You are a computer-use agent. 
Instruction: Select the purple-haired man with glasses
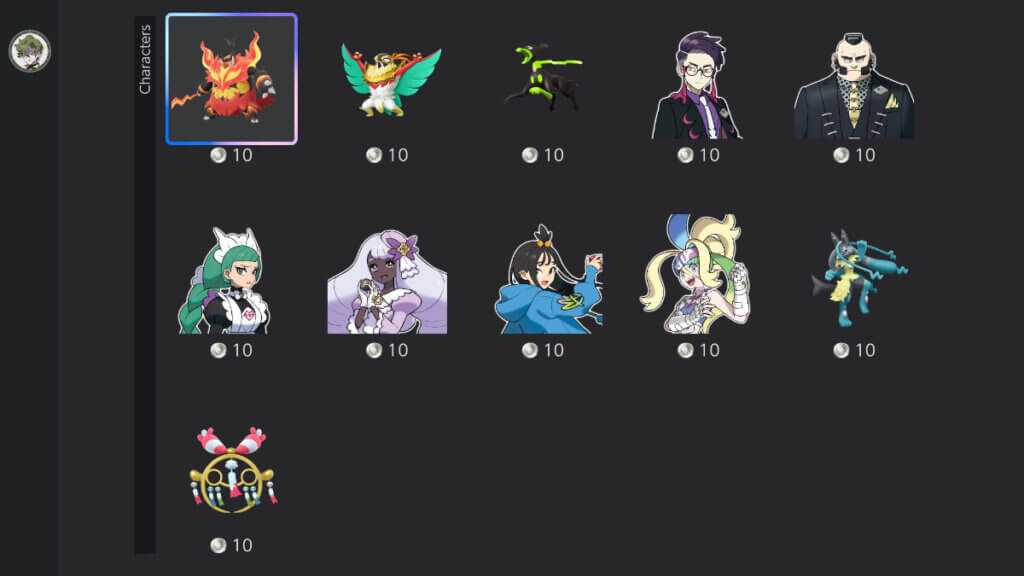coord(697,85)
